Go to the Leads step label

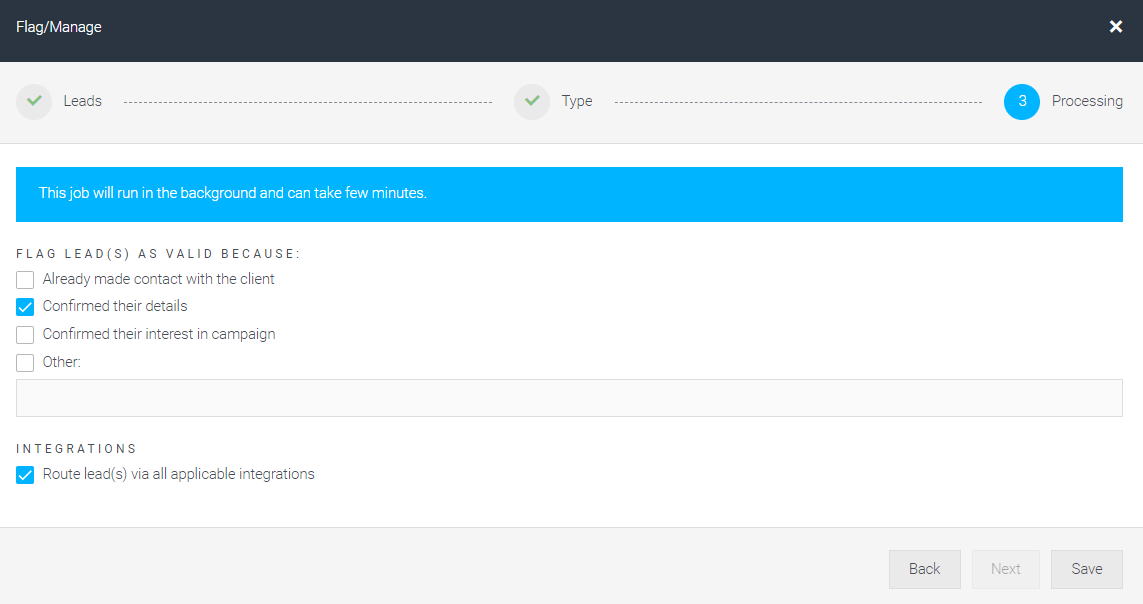pyautogui.click(x=82, y=101)
